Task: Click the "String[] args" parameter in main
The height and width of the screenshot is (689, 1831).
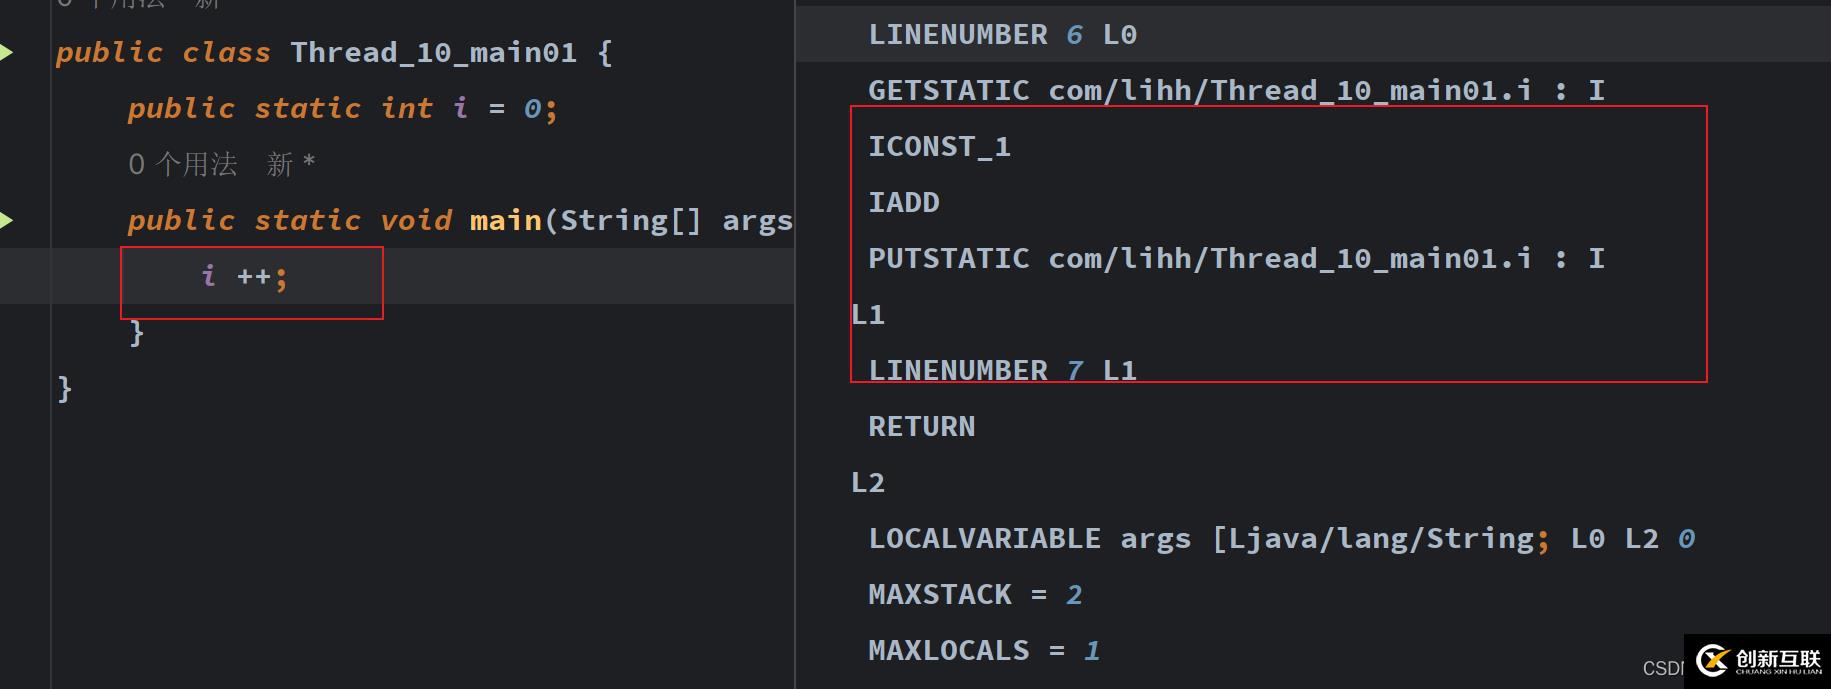Action: coord(676,220)
